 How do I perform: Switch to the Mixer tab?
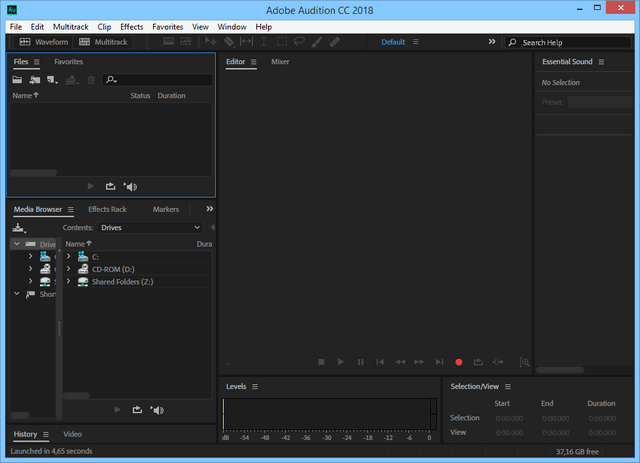(280, 62)
